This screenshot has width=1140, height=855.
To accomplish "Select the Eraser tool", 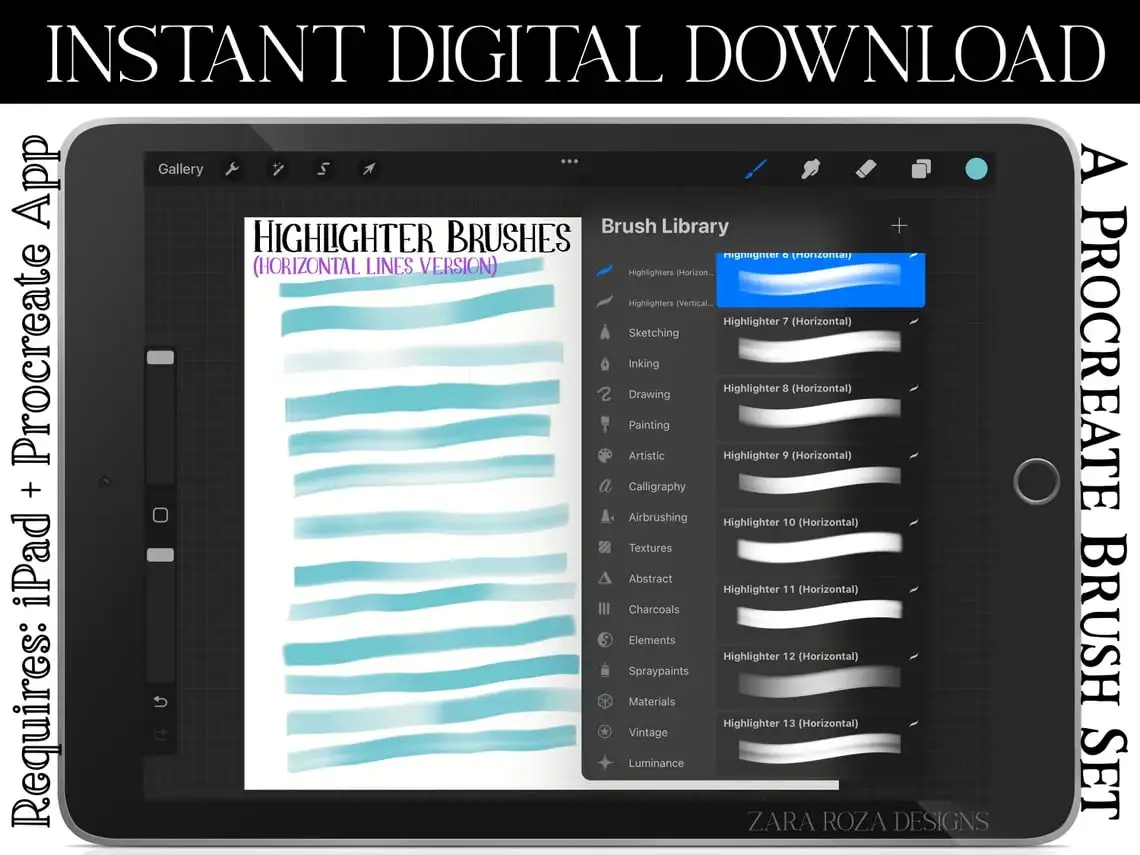I will 866,168.
